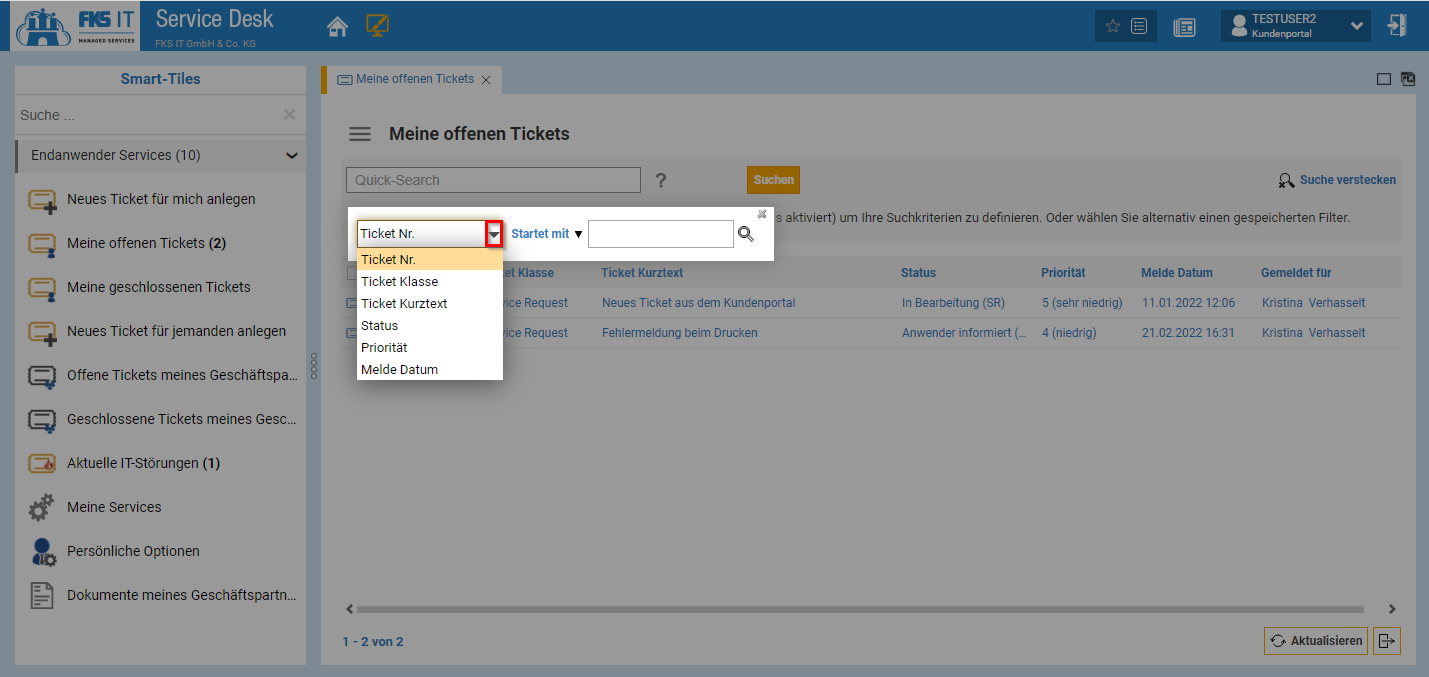Open the Startet mit operator dropdown

(x=546, y=234)
